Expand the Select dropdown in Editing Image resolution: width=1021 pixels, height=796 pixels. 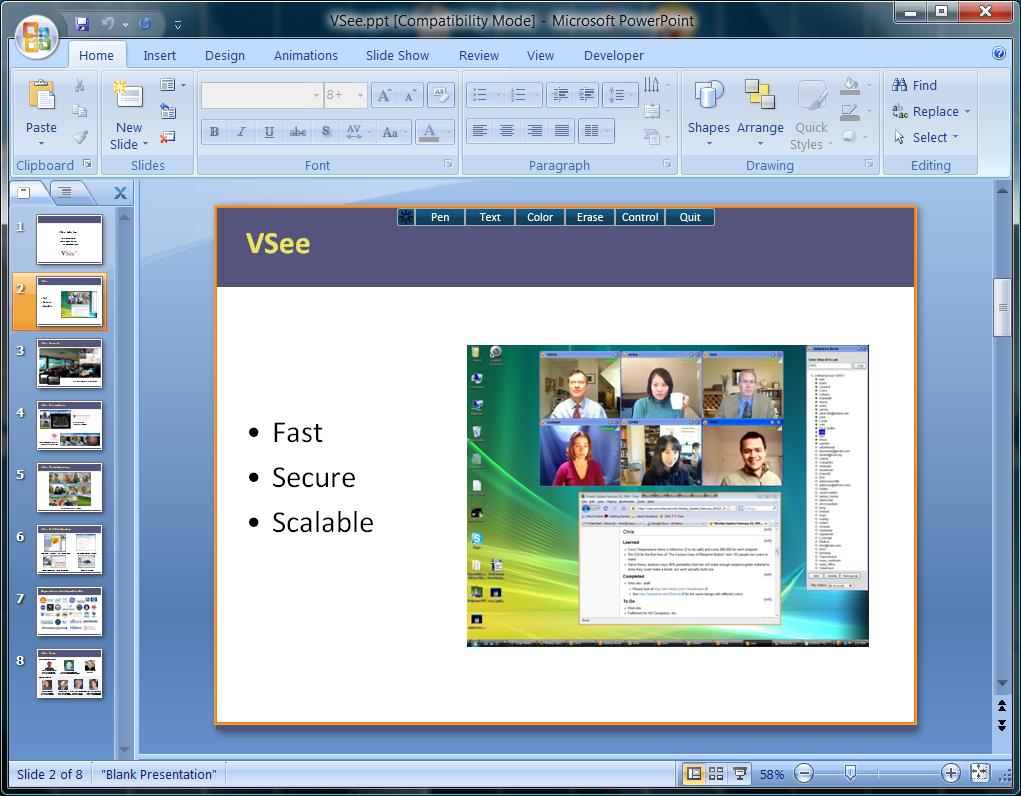coord(928,138)
